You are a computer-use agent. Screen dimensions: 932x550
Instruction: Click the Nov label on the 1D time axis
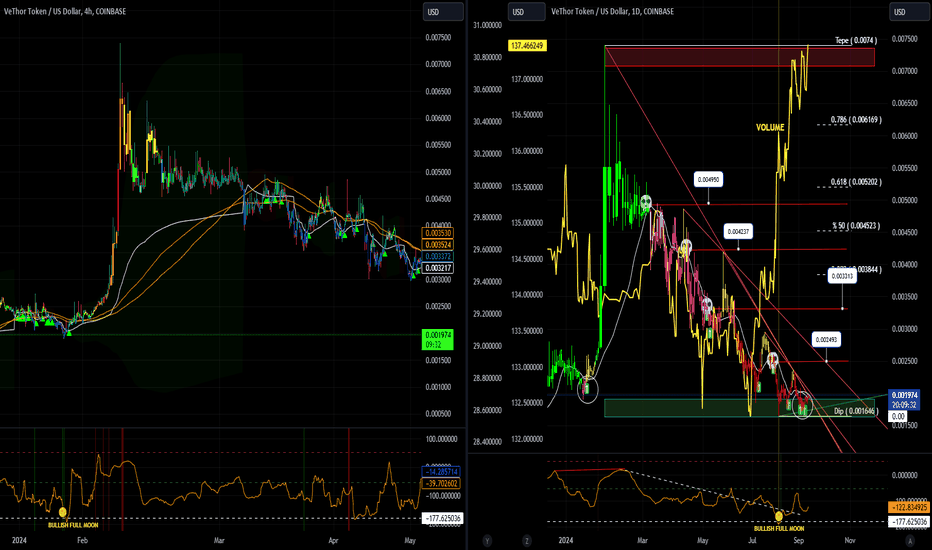(850, 540)
